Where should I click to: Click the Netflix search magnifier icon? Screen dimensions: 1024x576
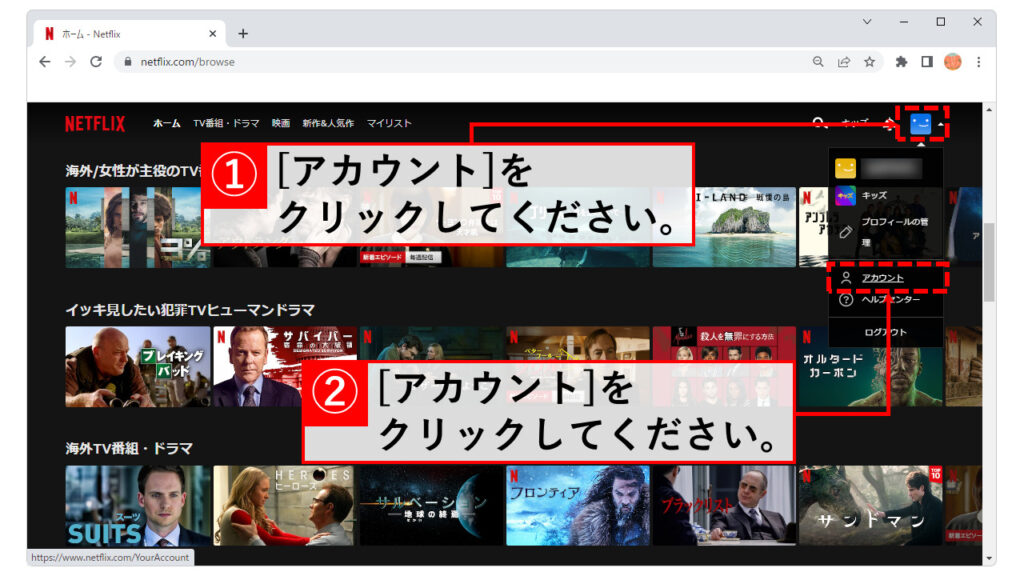pyautogui.click(x=819, y=123)
